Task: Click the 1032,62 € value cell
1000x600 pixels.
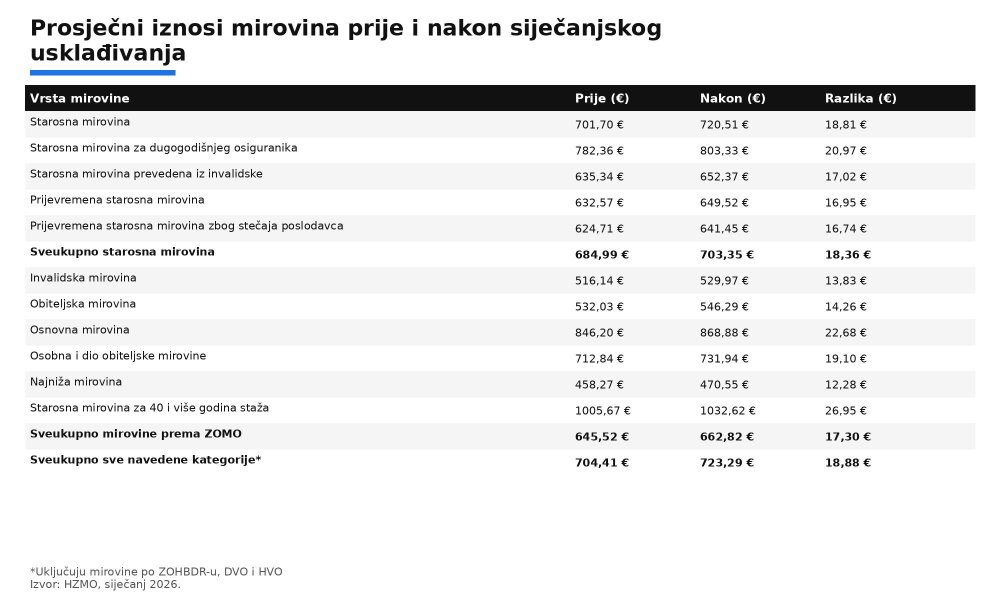Action: [727, 410]
